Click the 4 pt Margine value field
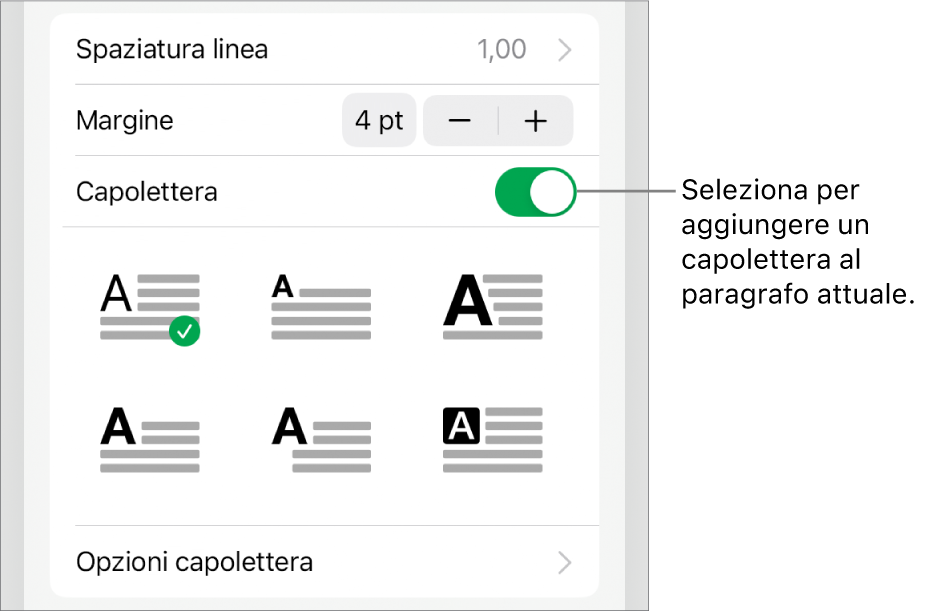The image size is (932, 611). pos(379,121)
